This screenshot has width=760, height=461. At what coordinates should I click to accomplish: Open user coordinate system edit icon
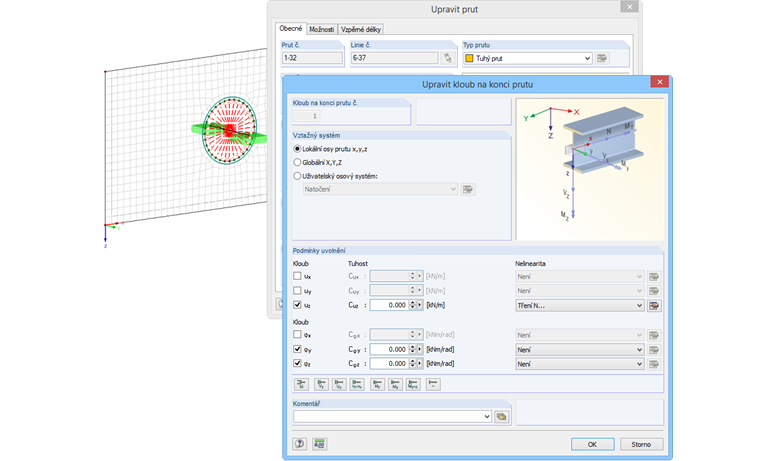point(468,189)
